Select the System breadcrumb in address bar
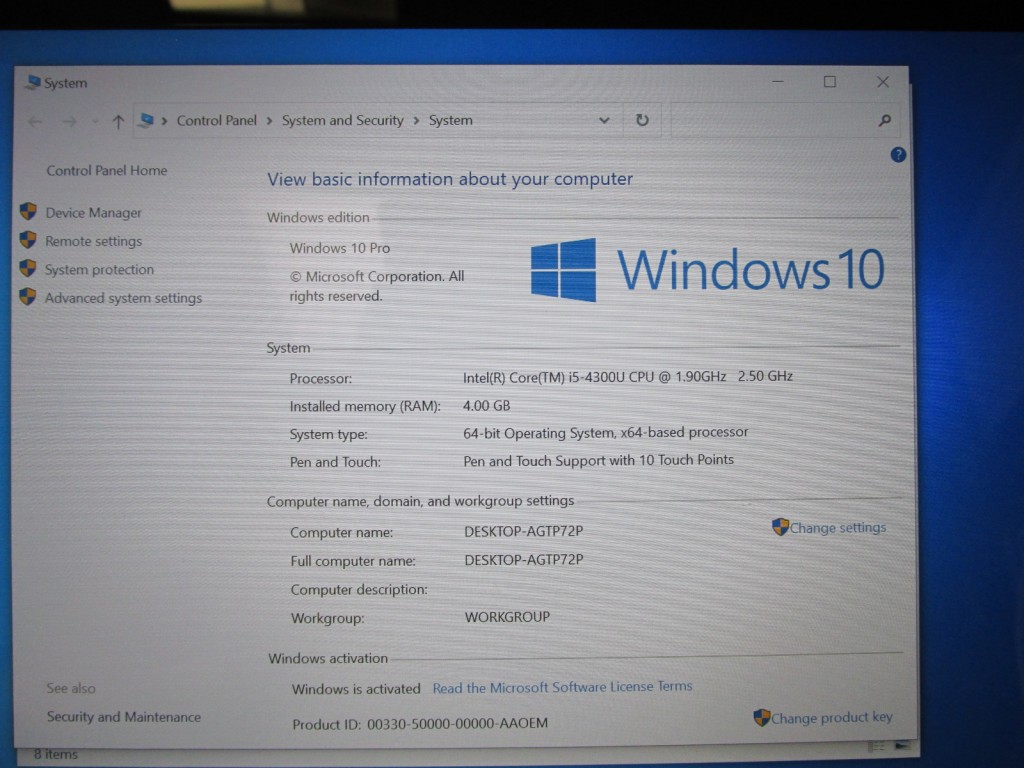Viewport: 1024px width, 768px height. click(x=451, y=120)
